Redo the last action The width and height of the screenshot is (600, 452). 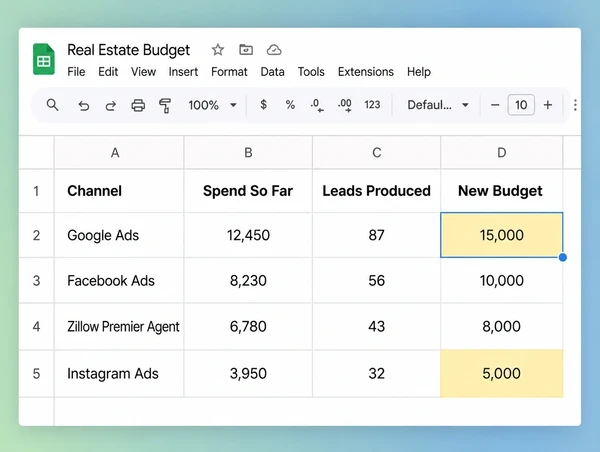[111, 105]
